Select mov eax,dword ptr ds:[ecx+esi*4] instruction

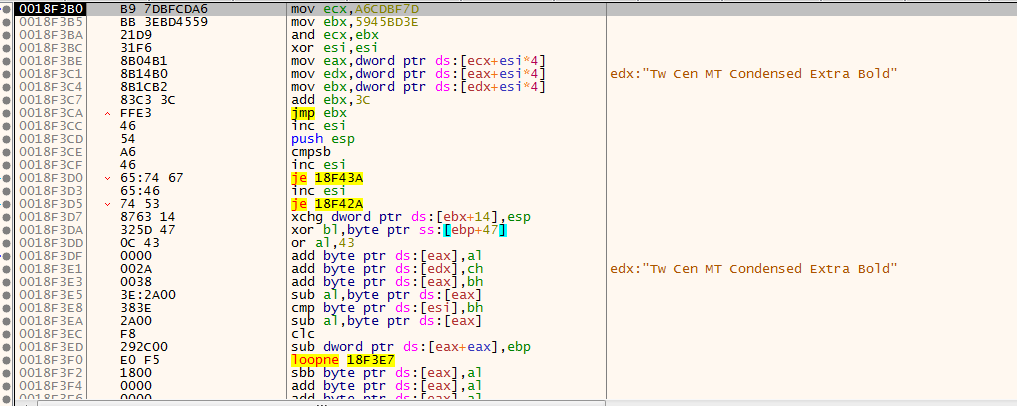point(418,61)
